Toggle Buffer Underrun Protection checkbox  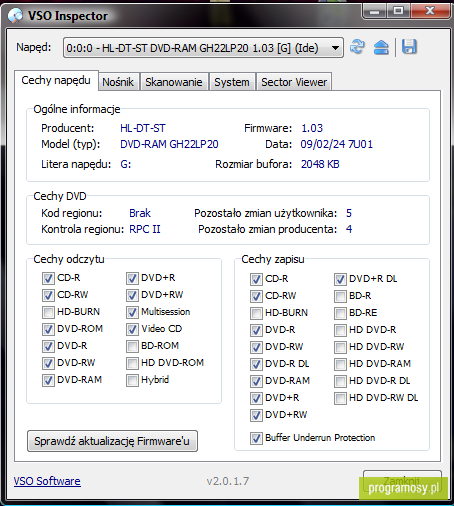click(256, 438)
